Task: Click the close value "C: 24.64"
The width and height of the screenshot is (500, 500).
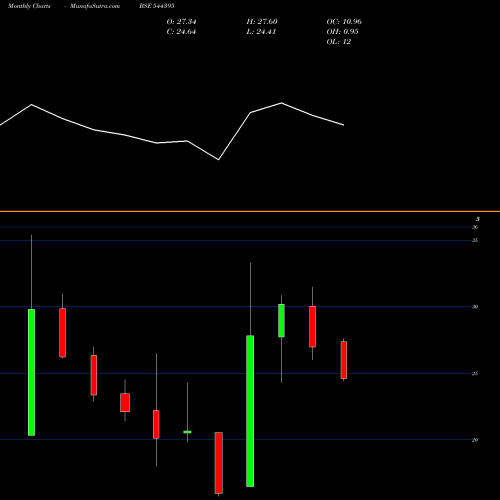Action: click(181, 32)
